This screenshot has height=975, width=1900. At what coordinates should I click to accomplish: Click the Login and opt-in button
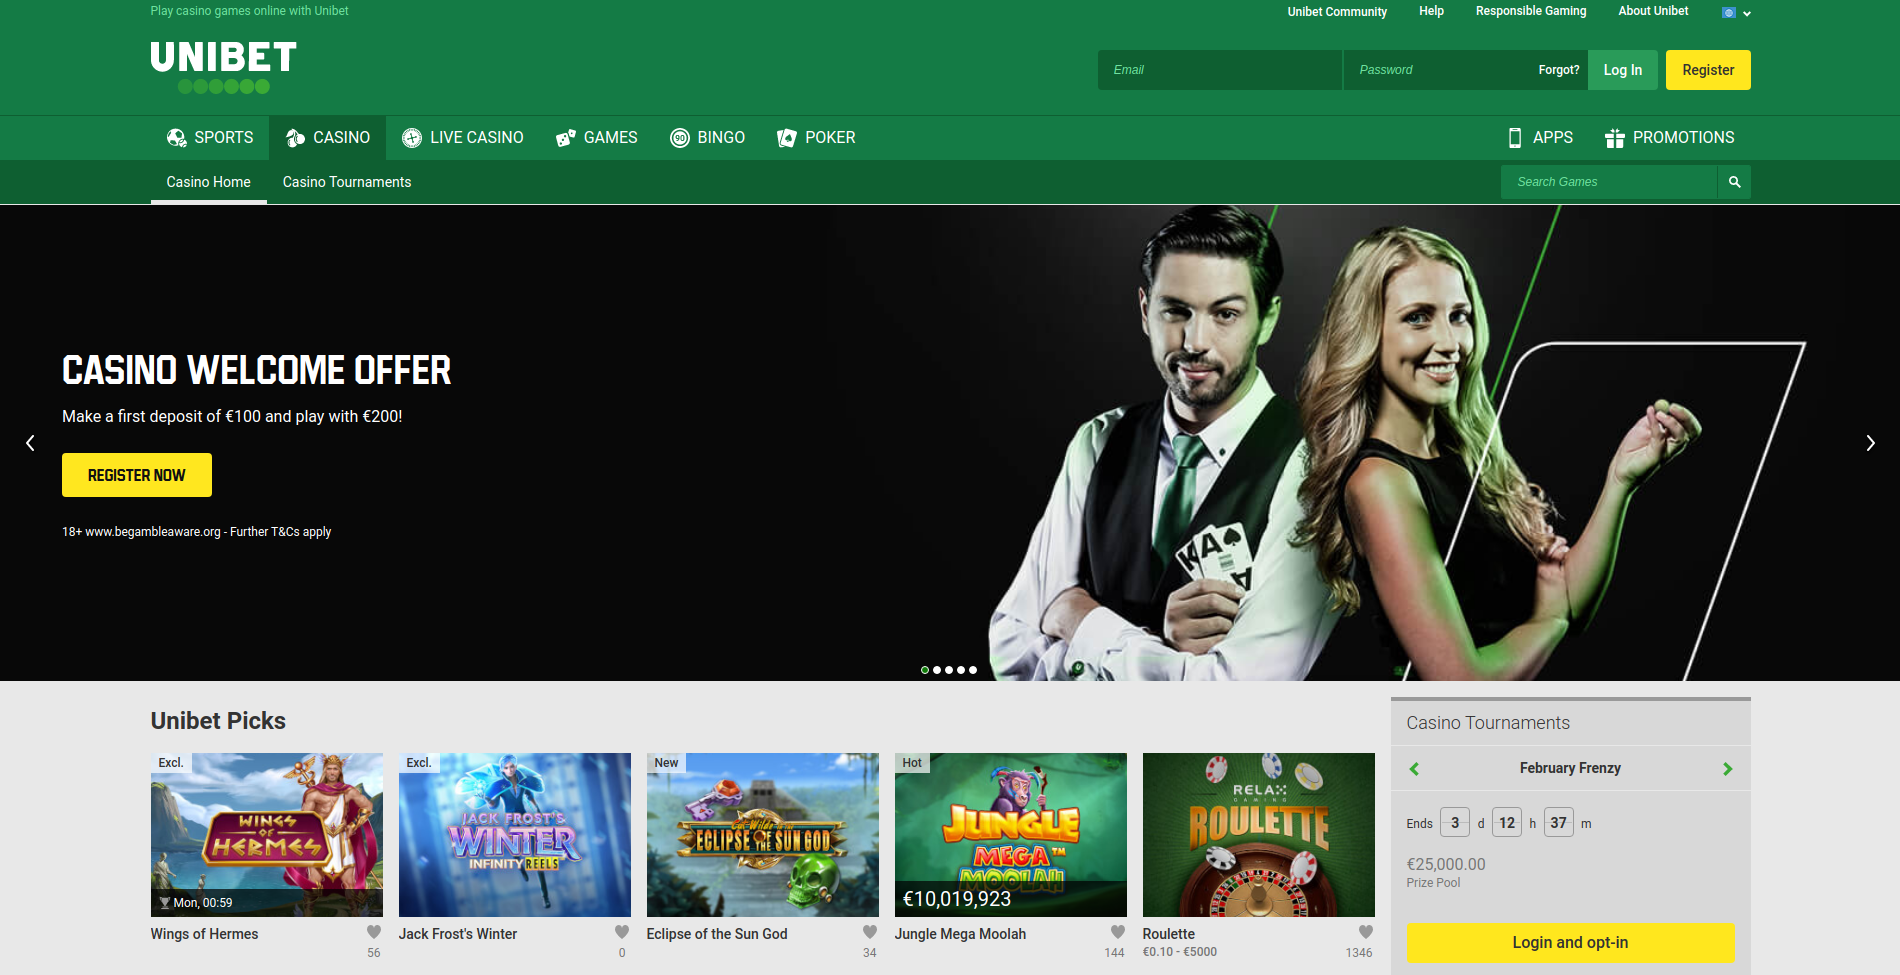1570,943
